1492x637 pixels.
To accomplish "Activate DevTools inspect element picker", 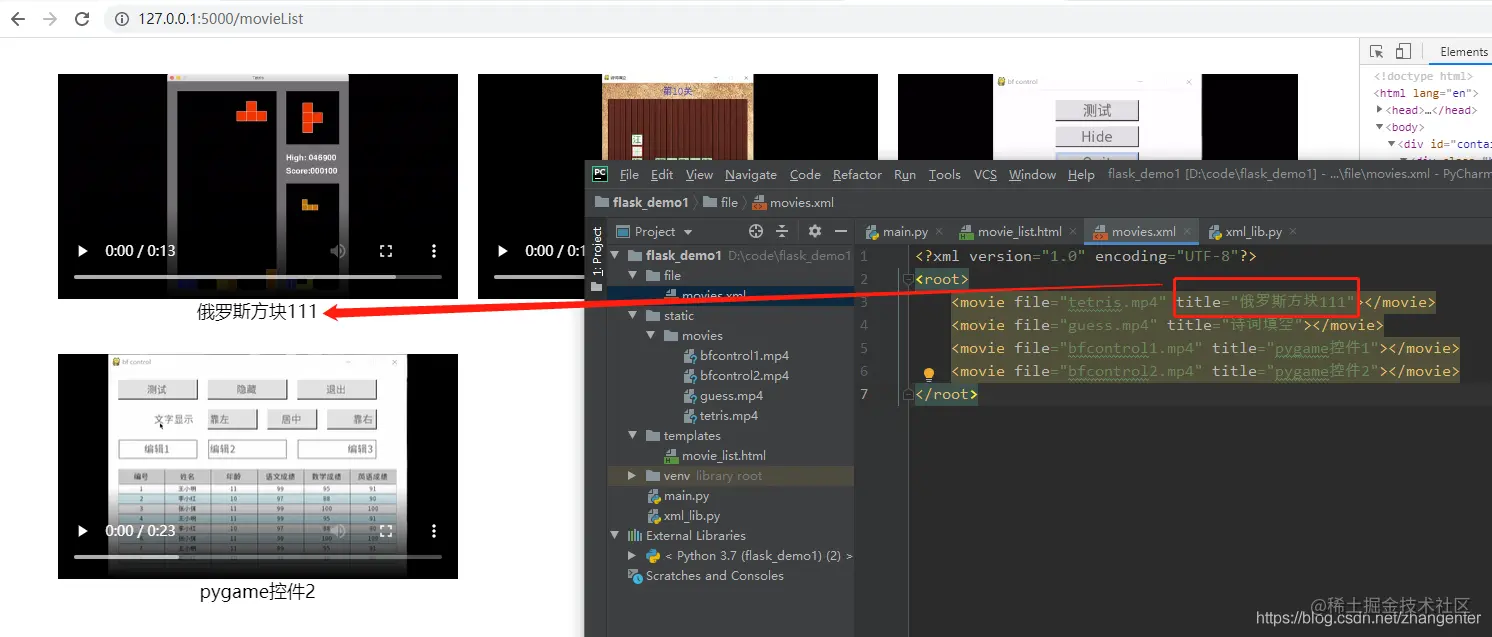I will pos(1376,52).
